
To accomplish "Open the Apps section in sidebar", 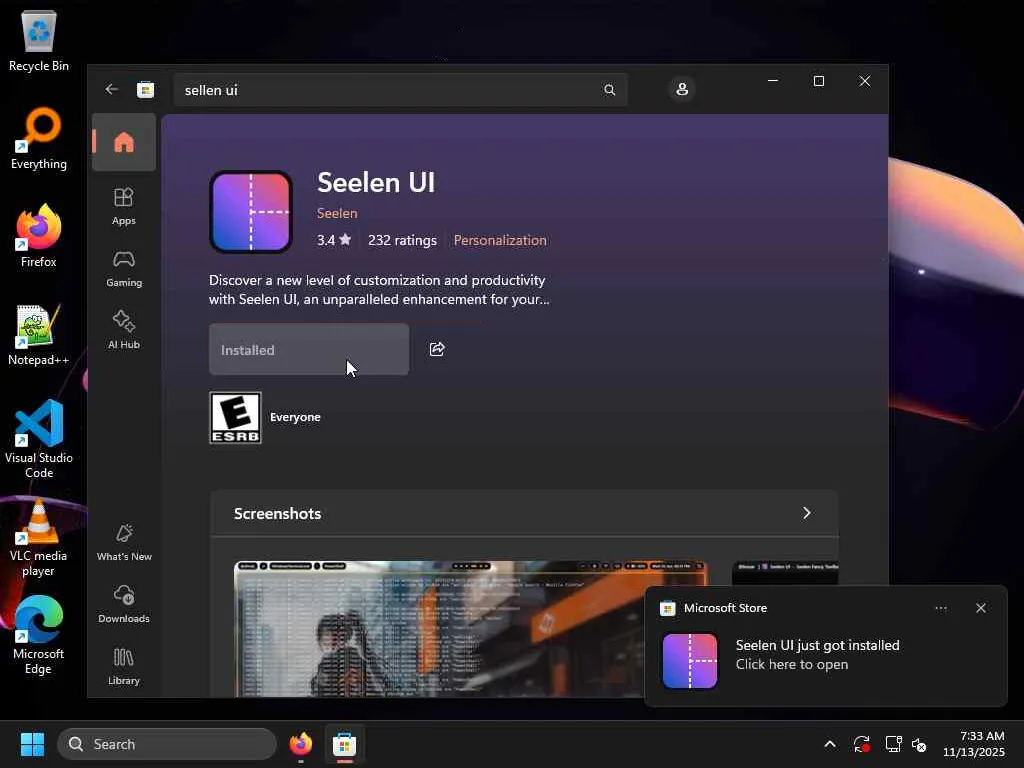I will (x=124, y=206).
